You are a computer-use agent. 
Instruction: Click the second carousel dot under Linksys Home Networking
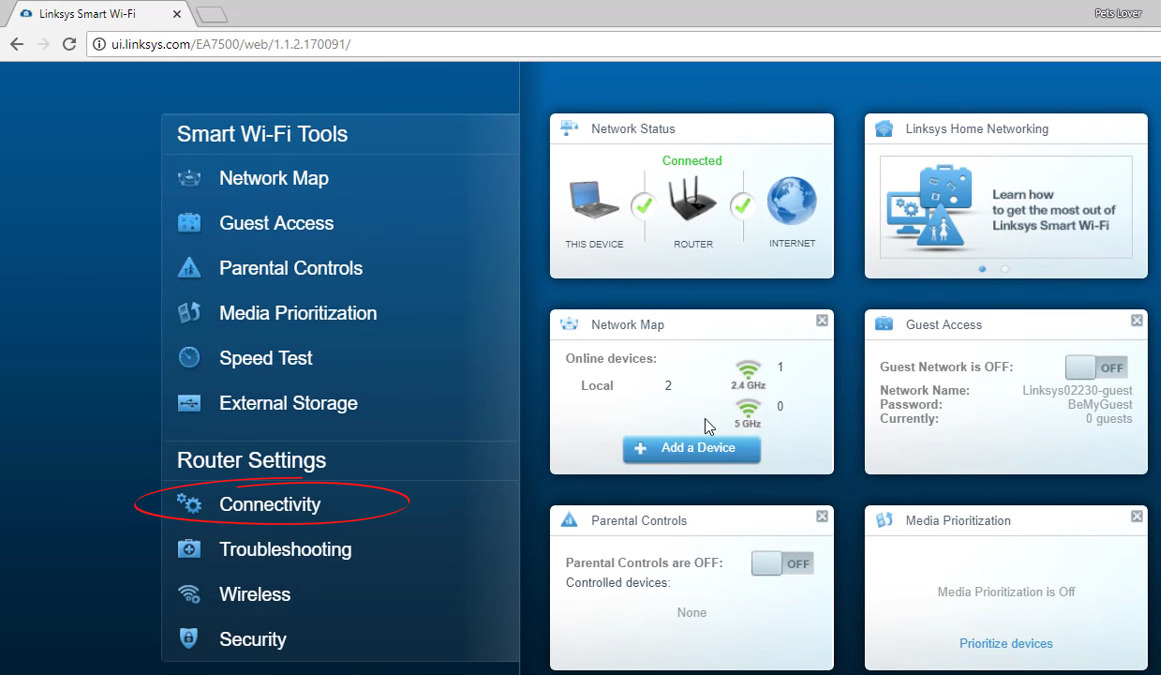point(1004,268)
